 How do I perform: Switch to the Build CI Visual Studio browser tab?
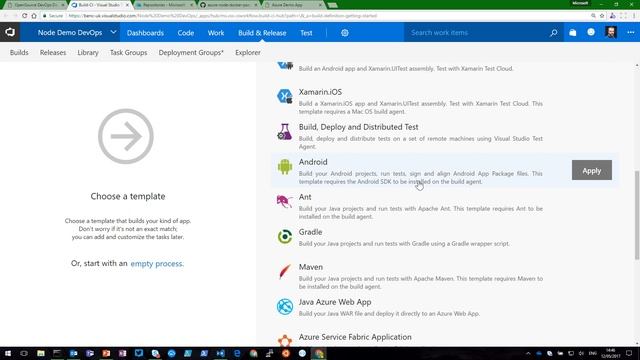coord(99,5)
